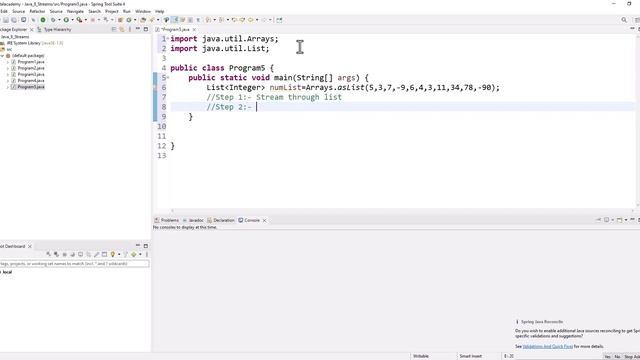640x360 pixels.
Task: Open Run button dropdown arrow
Action: [x=72, y=20]
